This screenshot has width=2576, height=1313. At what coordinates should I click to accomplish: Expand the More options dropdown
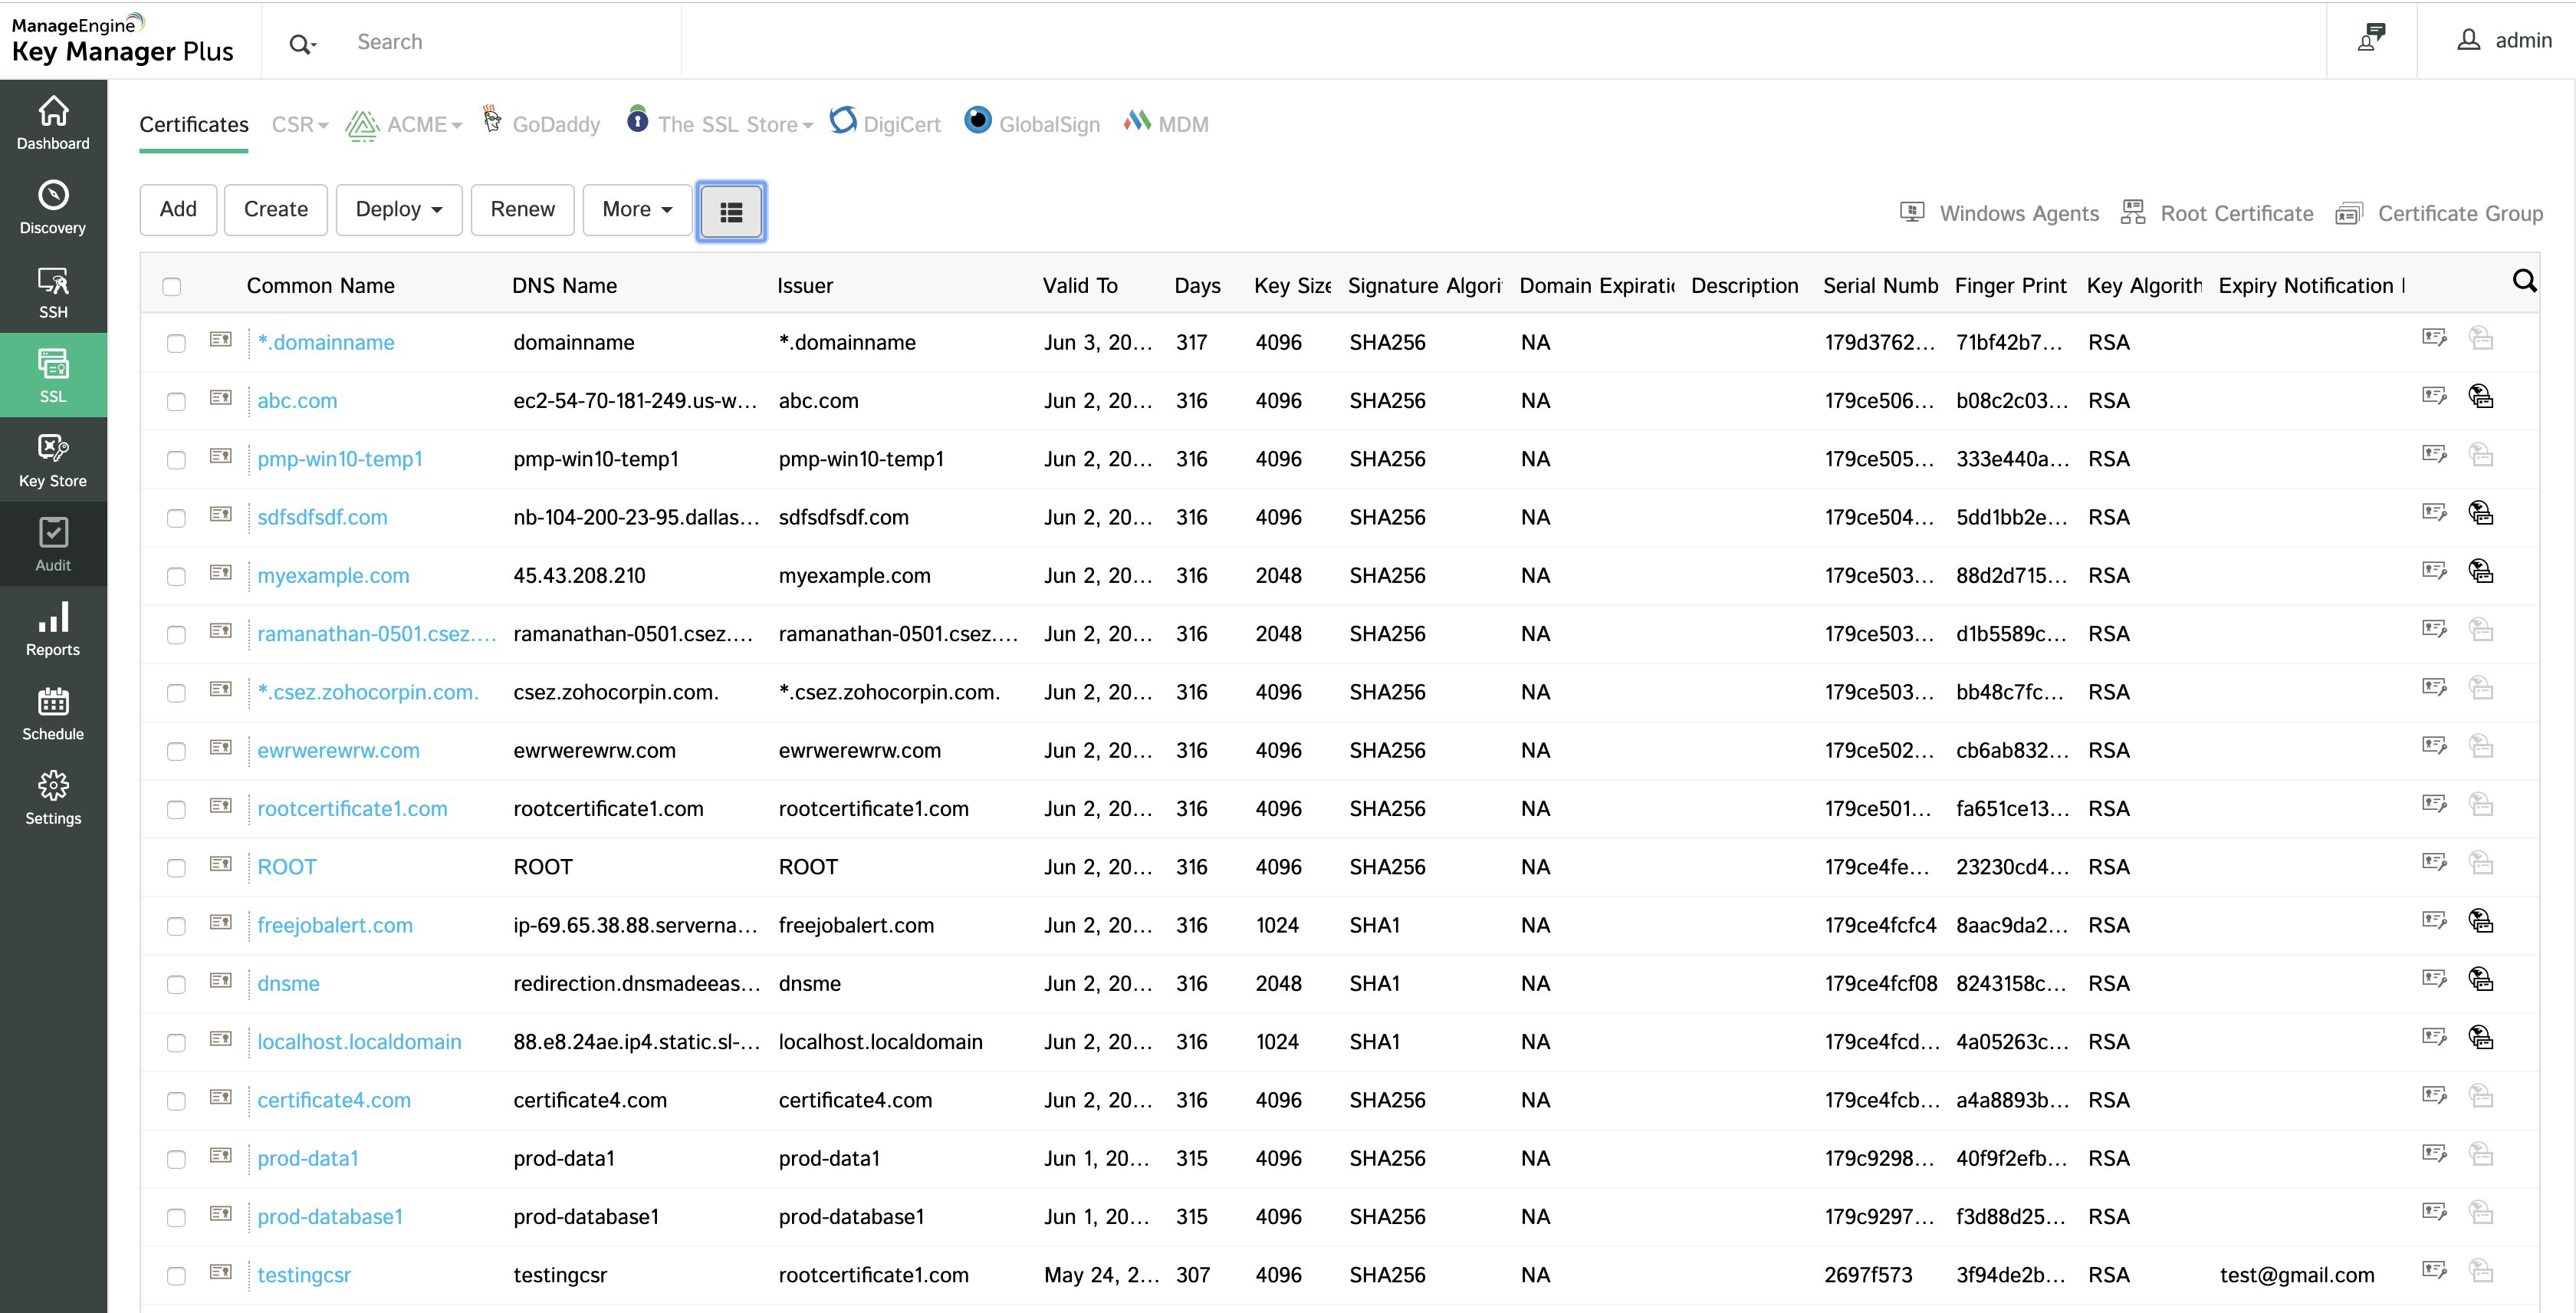[636, 210]
